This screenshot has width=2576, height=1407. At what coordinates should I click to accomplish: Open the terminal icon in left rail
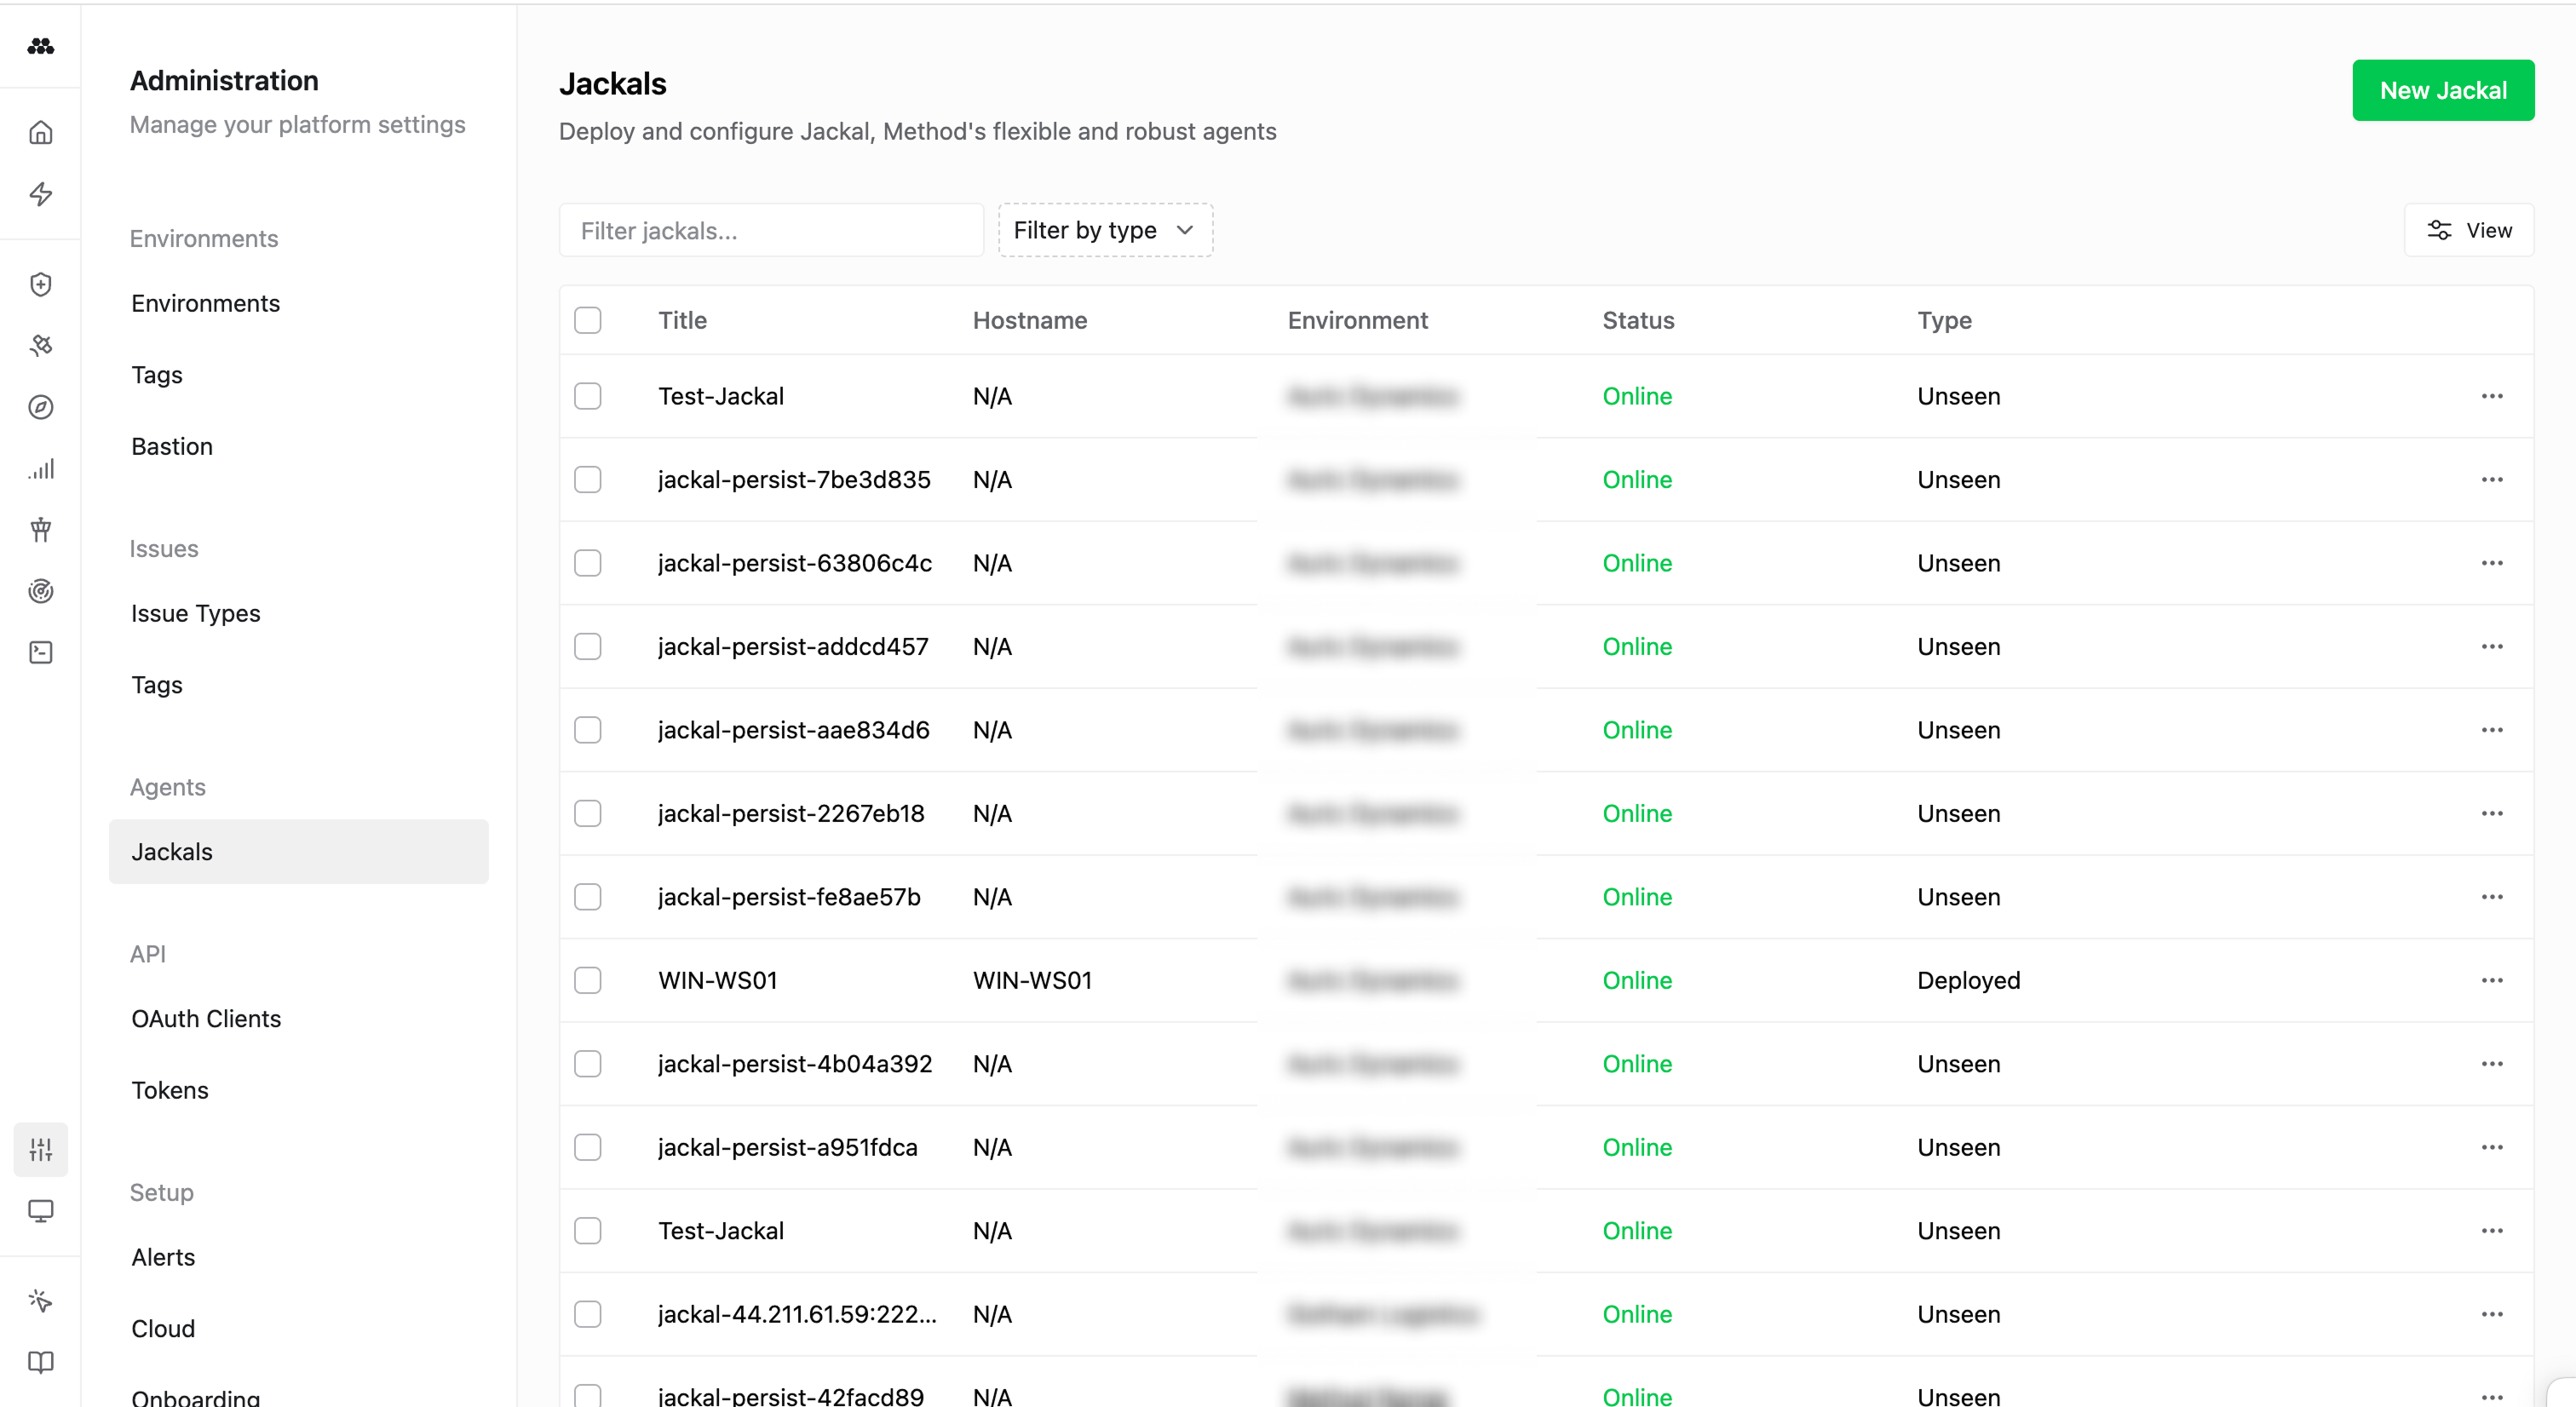pos(41,653)
